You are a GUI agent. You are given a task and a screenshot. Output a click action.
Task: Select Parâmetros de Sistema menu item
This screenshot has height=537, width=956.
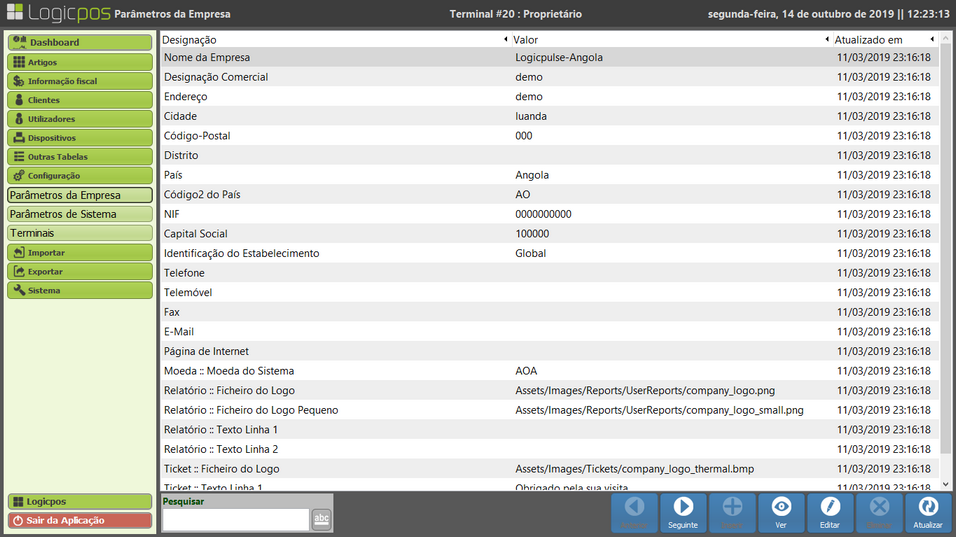pyautogui.click(x=80, y=214)
